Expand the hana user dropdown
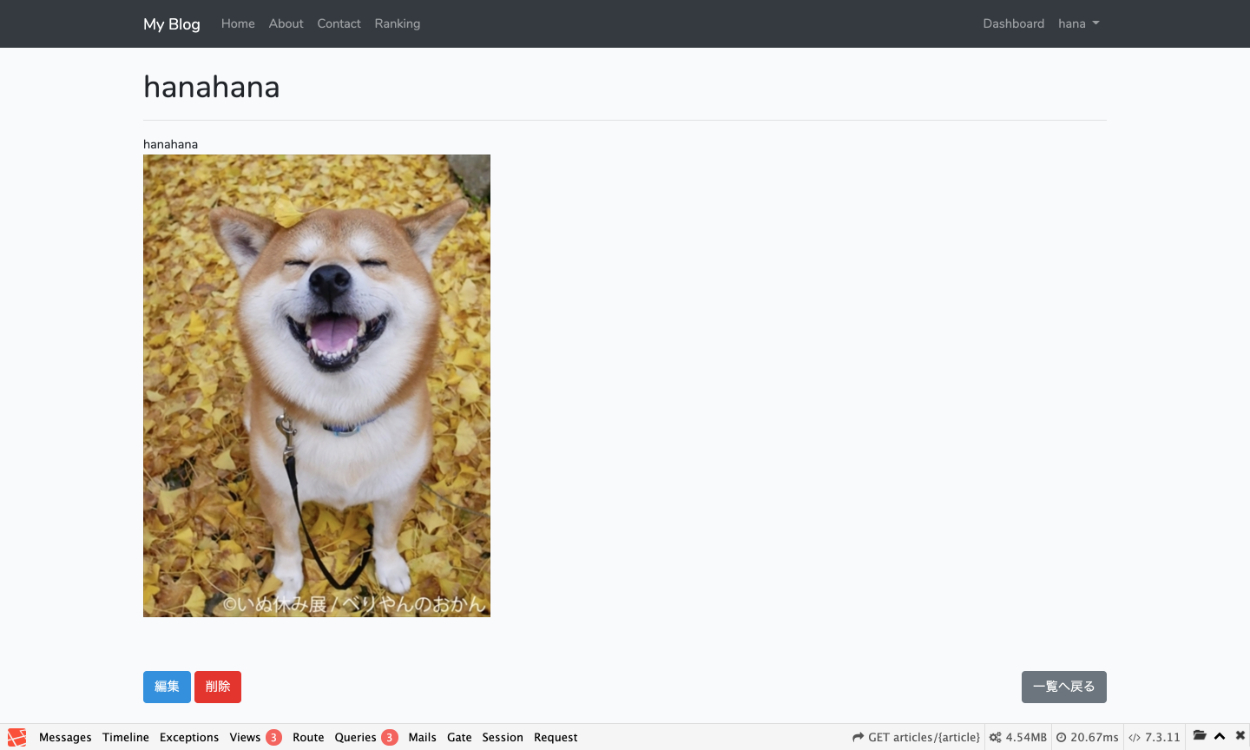The height and width of the screenshot is (750, 1250). click(1078, 24)
